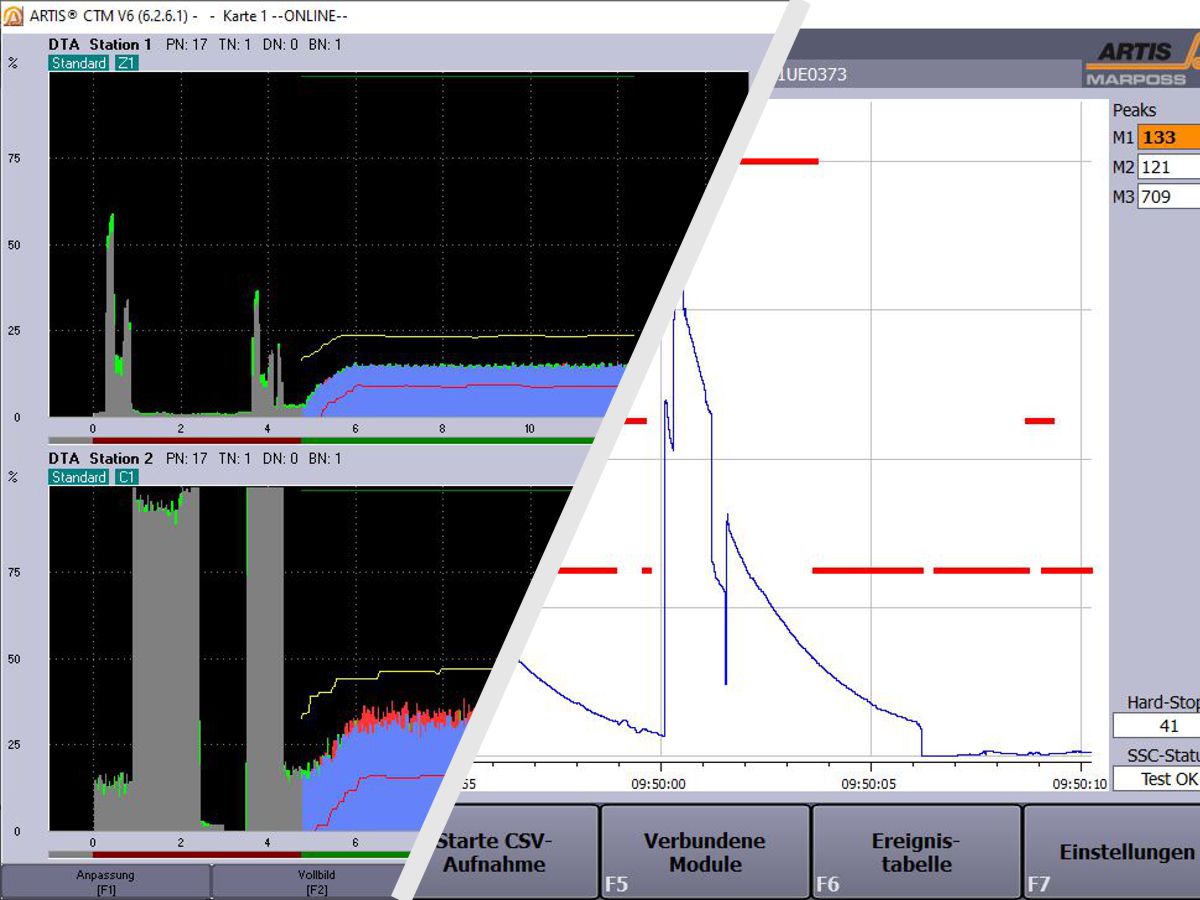The image size is (1200, 900).
Task: Click the M3 peak field showing 709
Action: pos(1168,197)
